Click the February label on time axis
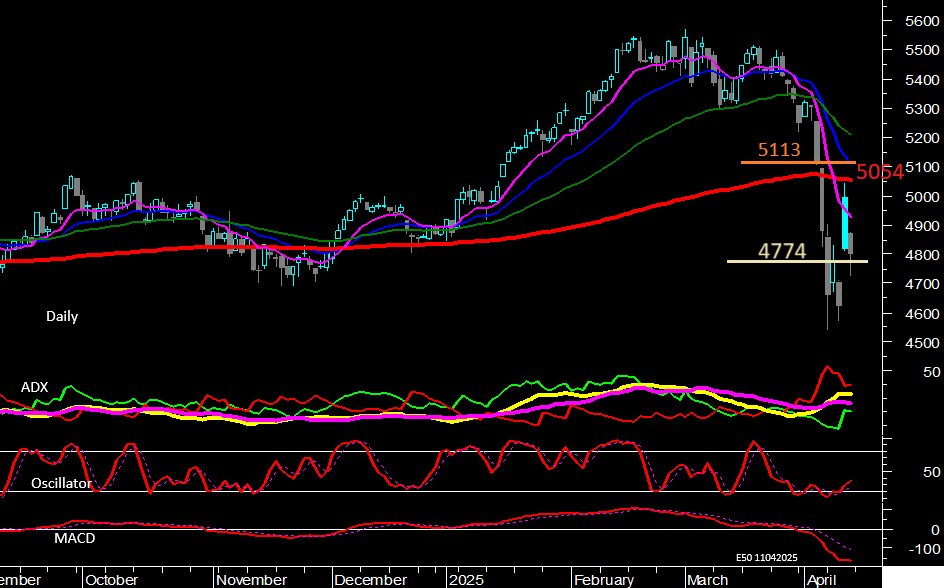Screen dimensions: 944x588 tap(604, 580)
